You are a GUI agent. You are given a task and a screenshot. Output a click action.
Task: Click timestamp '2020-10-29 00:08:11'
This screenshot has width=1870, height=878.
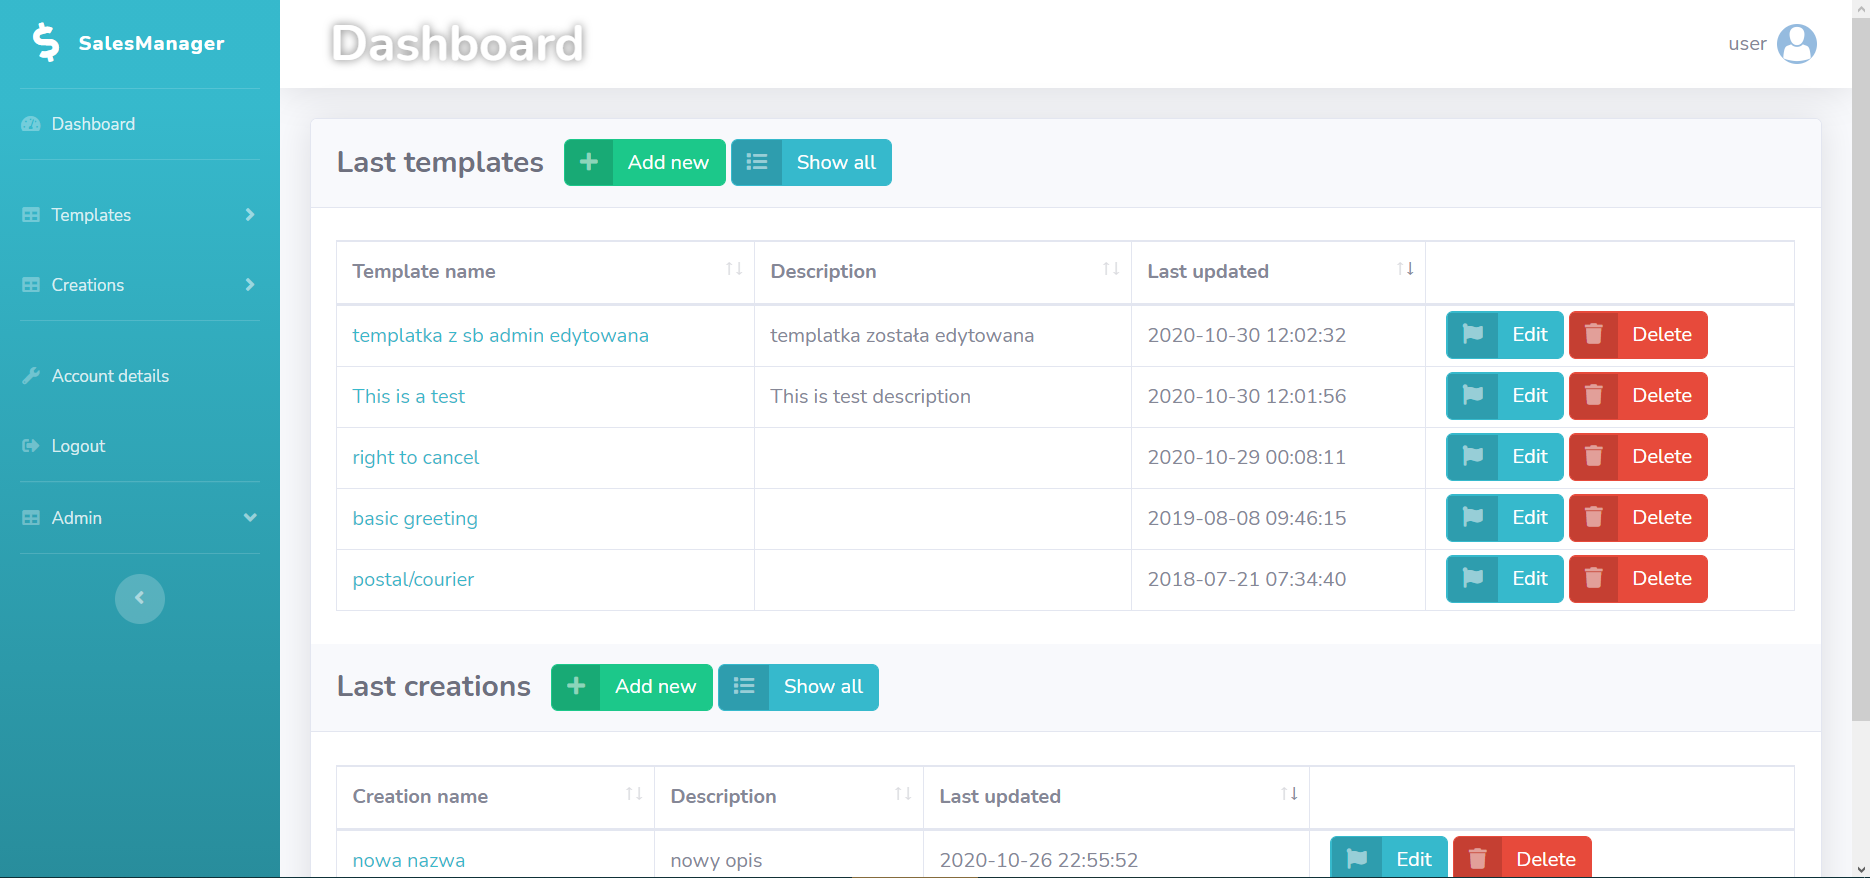click(x=1247, y=458)
